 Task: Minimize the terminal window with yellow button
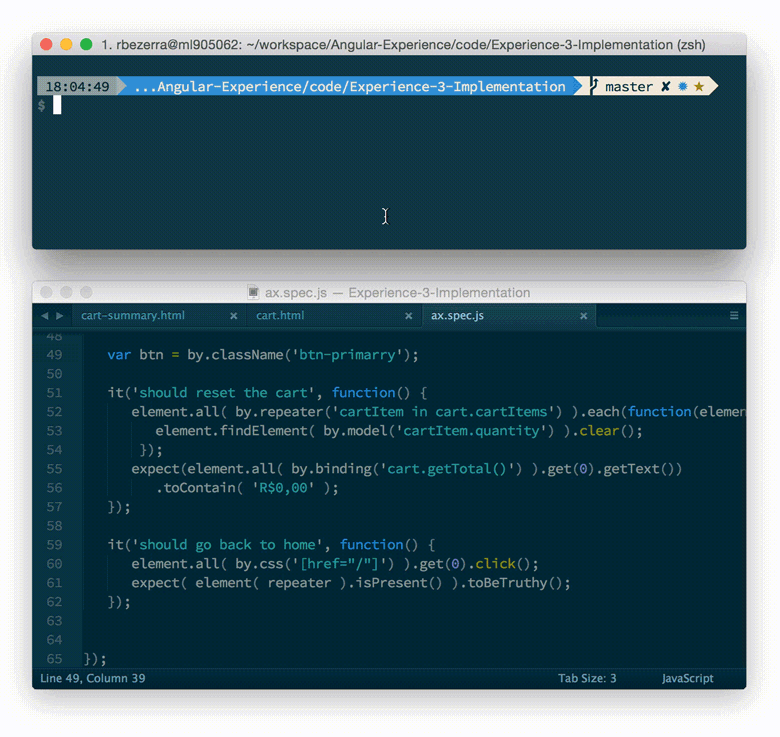coord(66,44)
